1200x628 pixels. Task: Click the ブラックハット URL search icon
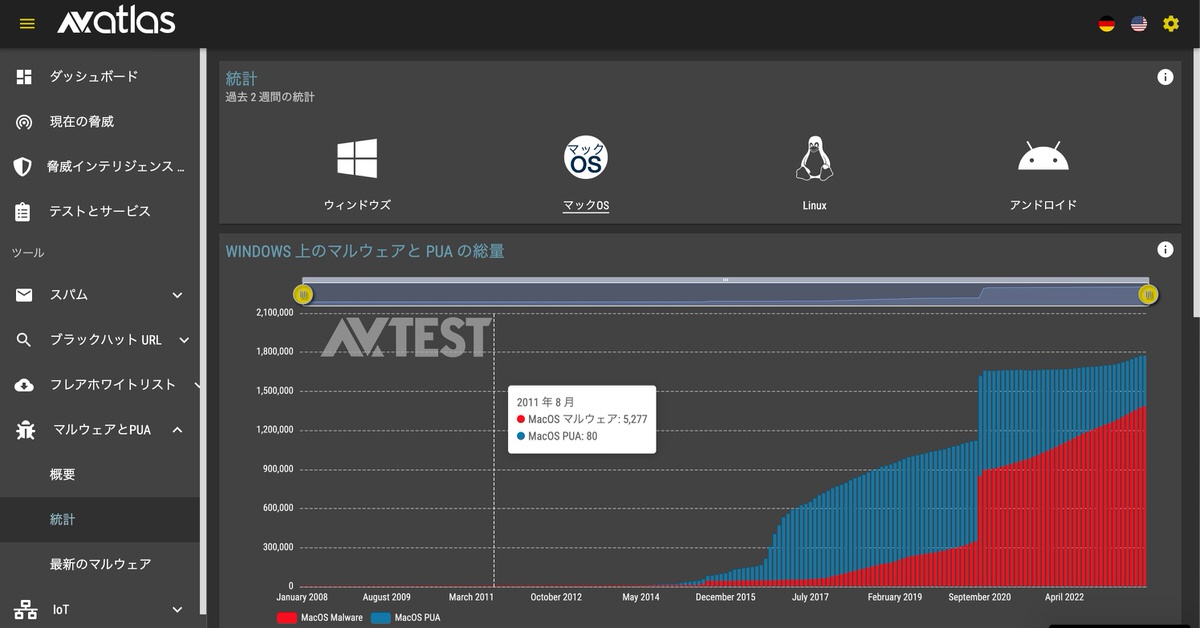point(24,340)
